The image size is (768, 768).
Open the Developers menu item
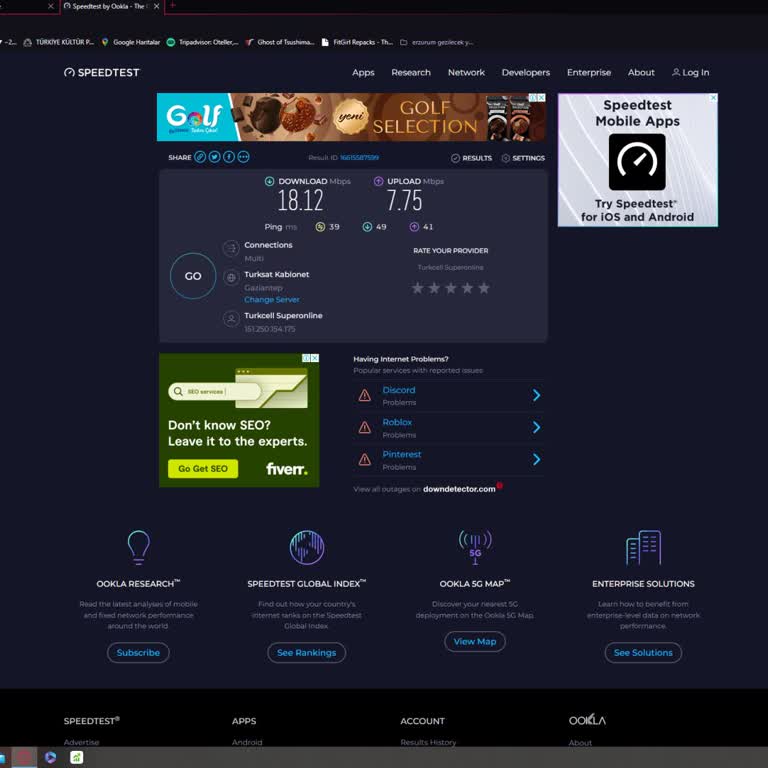click(526, 72)
